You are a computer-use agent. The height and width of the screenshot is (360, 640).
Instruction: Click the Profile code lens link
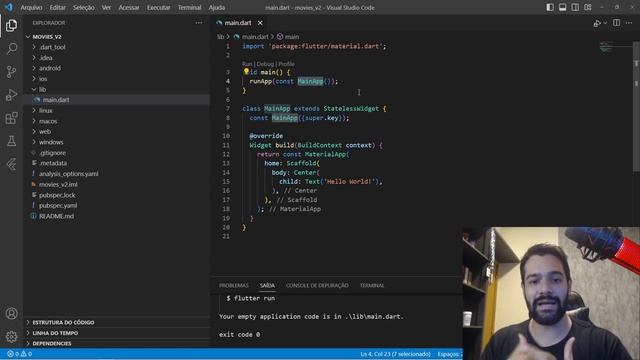point(286,64)
